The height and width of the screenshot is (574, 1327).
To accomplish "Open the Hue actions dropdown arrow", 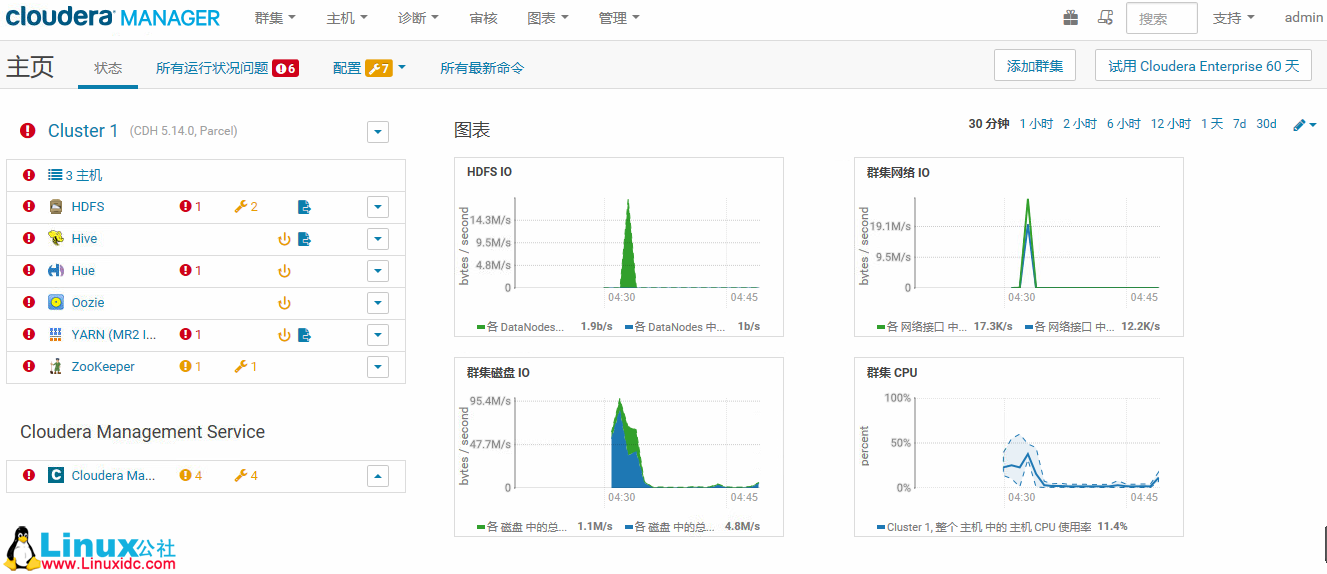I will (378, 271).
